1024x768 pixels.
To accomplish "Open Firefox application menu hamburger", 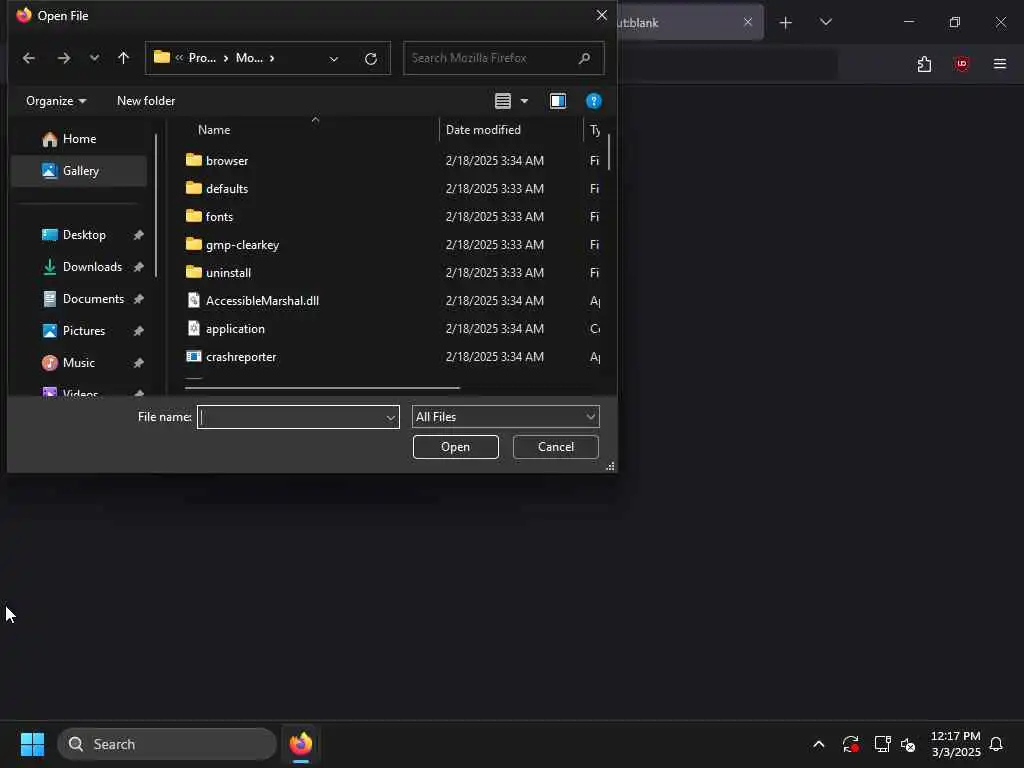I will point(999,64).
